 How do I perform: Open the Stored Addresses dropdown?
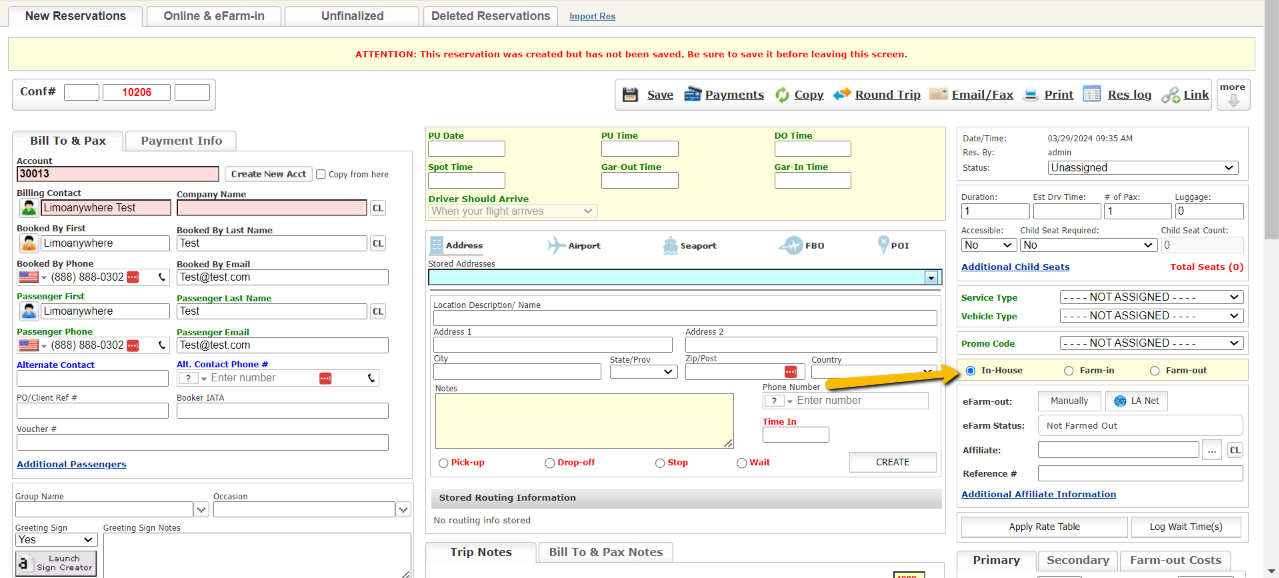932,278
